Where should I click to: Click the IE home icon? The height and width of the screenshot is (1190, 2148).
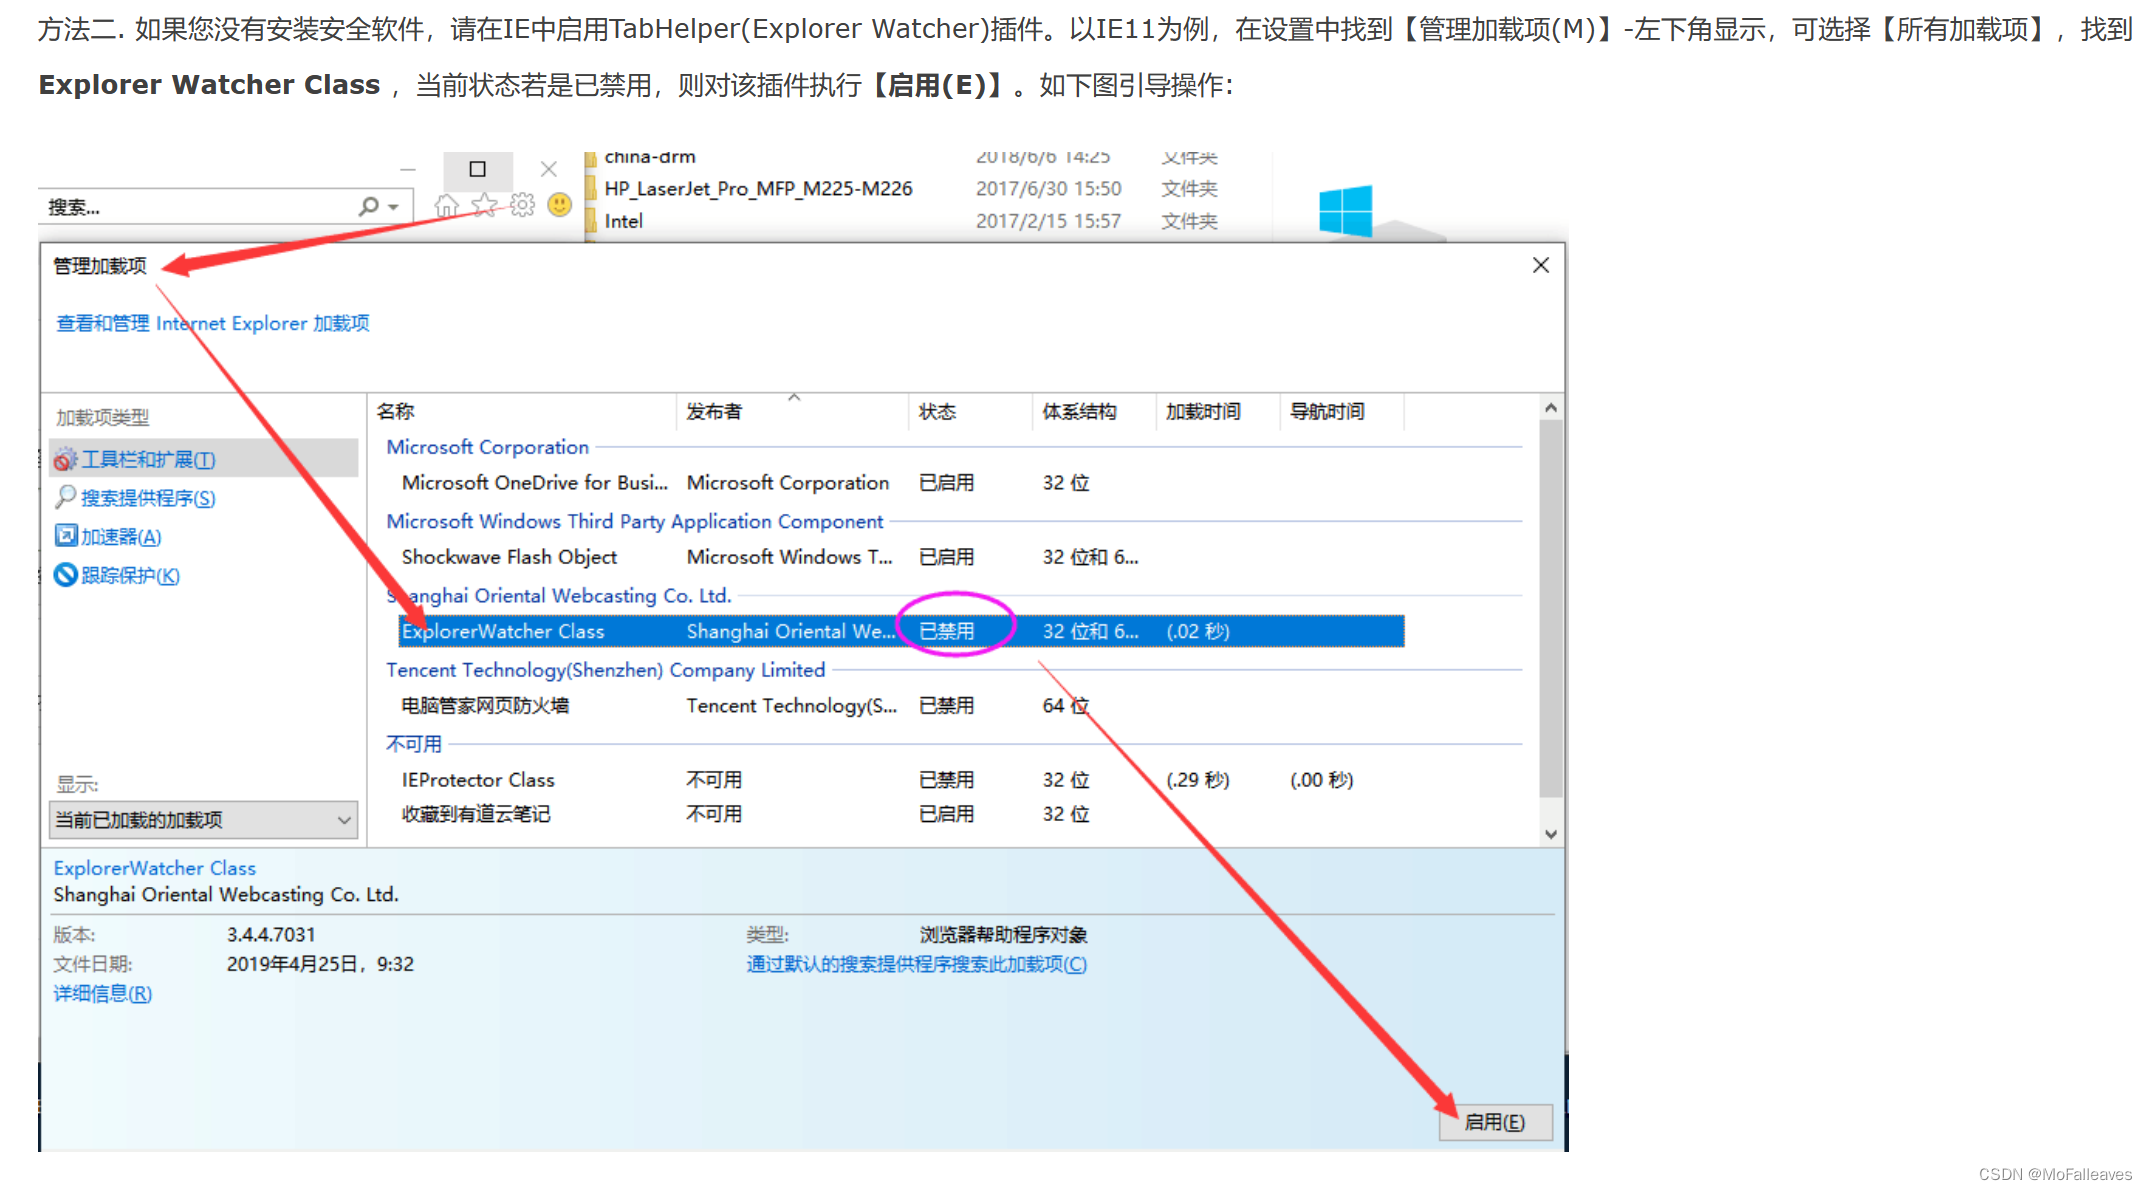[x=447, y=206]
